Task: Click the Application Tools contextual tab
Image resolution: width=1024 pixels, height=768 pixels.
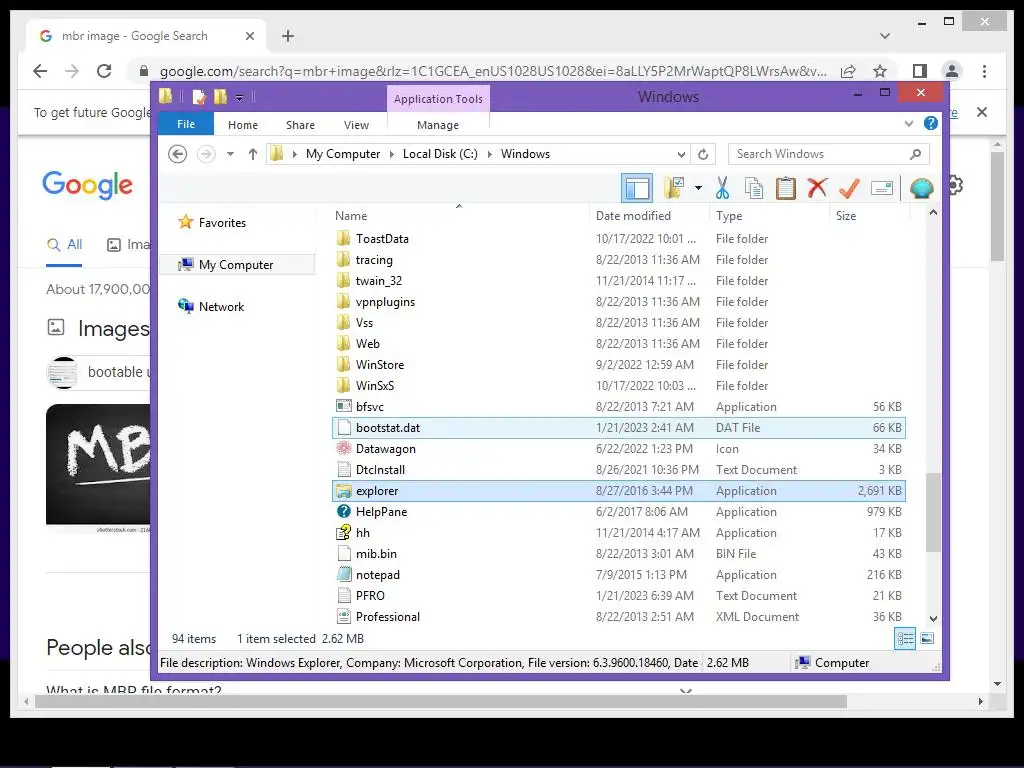Action: (x=438, y=99)
